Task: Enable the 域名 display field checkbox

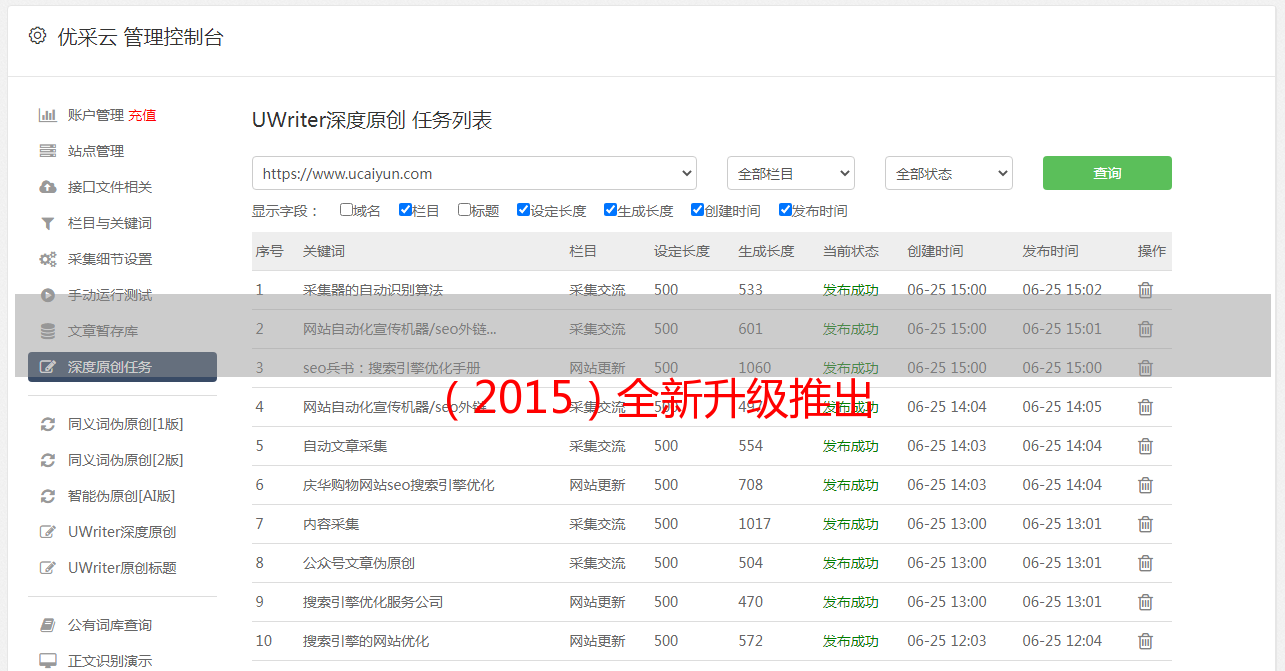Action: pyautogui.click(x=346, y=210)
